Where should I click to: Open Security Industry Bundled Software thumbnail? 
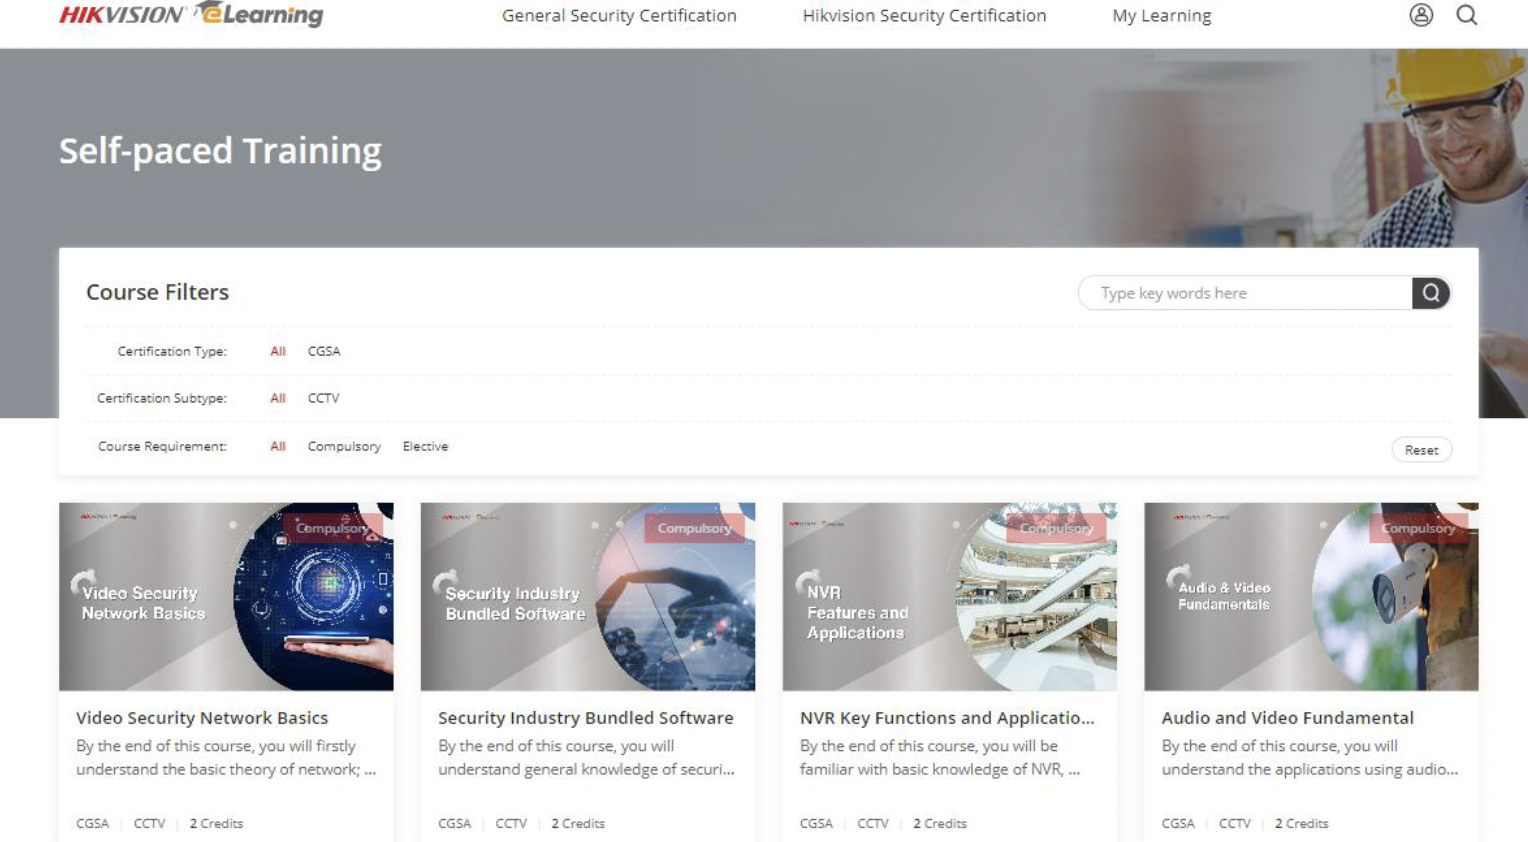(588, 597)
